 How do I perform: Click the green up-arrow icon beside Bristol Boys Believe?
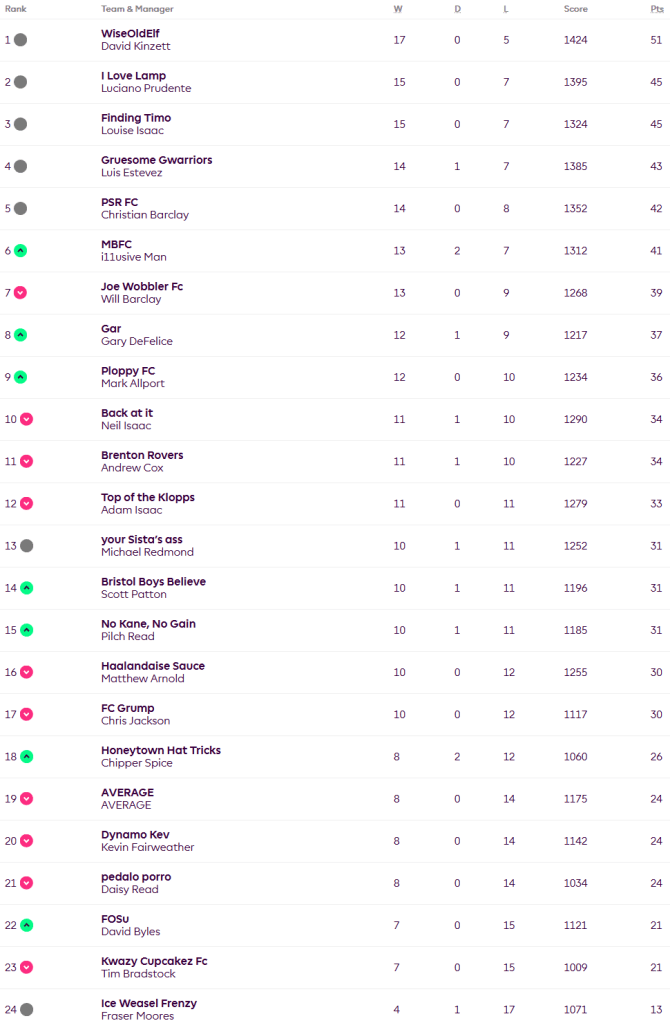(26, 588)
